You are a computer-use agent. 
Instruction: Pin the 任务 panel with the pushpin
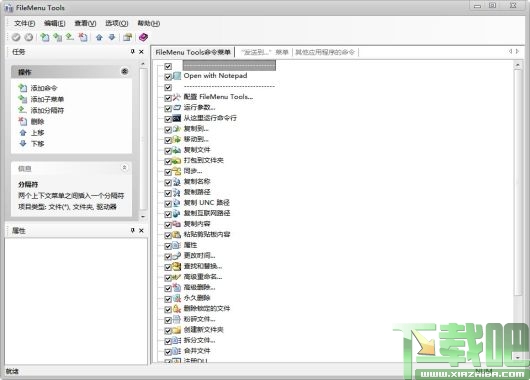(132, 51)
